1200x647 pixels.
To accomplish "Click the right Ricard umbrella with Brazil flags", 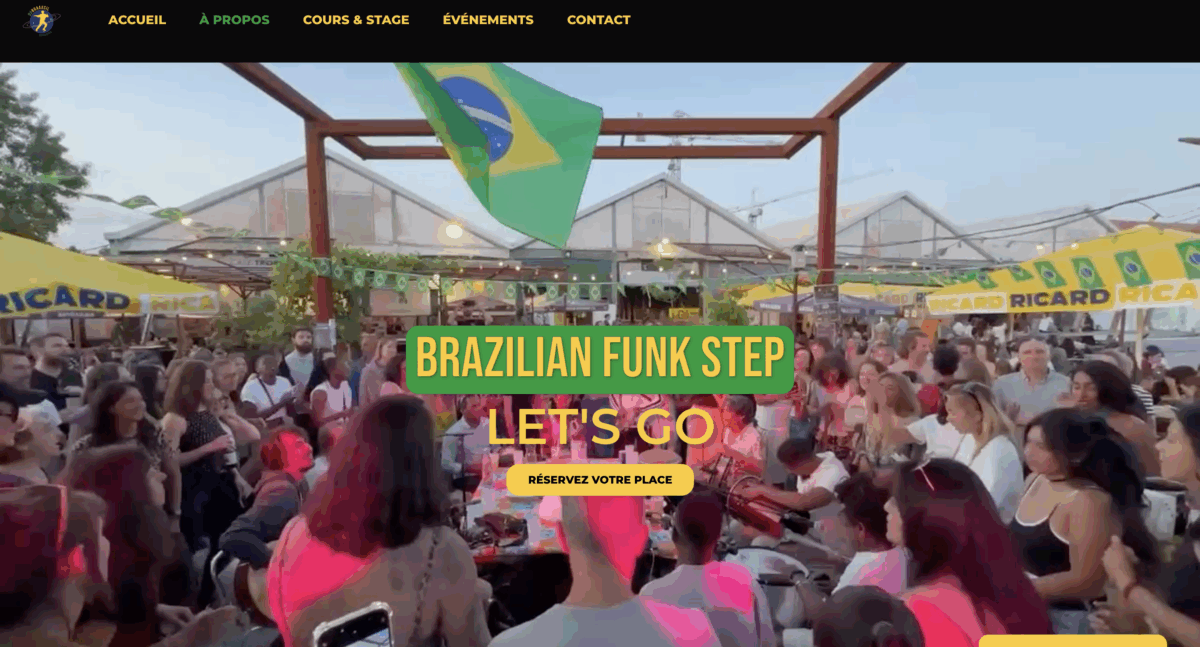I will [1065, 275].
